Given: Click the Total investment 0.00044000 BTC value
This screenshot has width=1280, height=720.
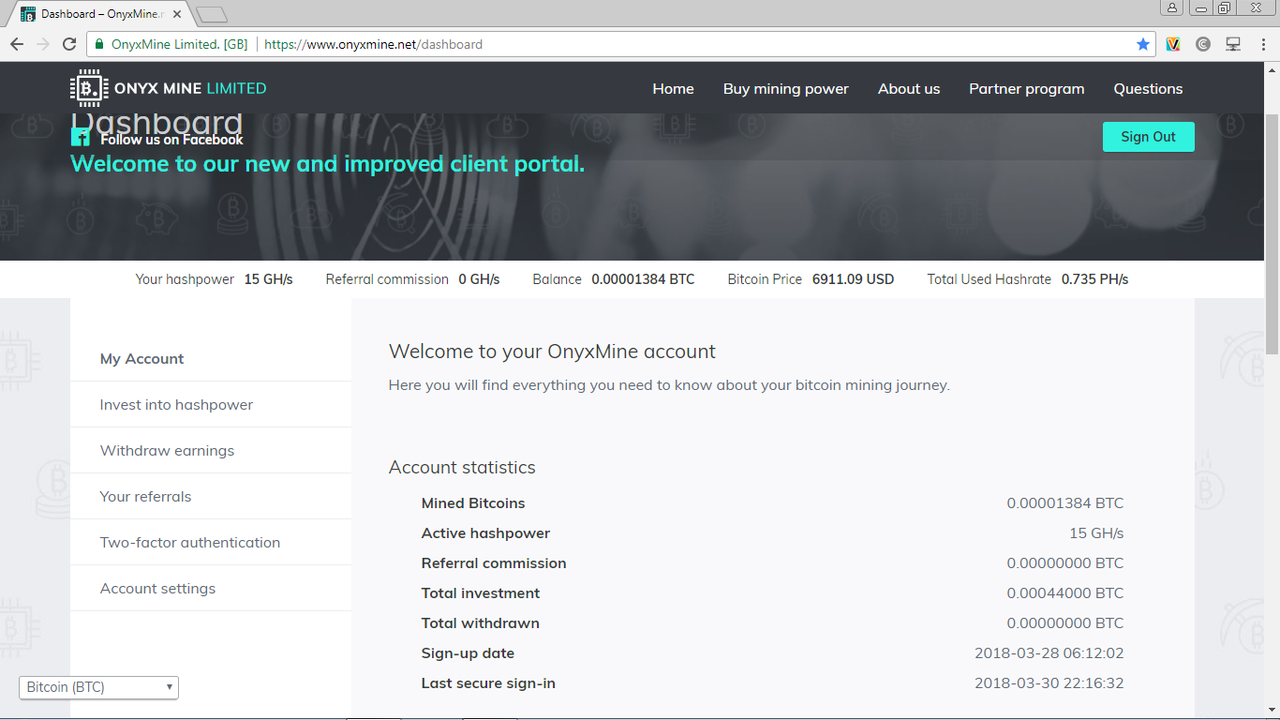Looking at the screenshot, I should coord(1065,593).
